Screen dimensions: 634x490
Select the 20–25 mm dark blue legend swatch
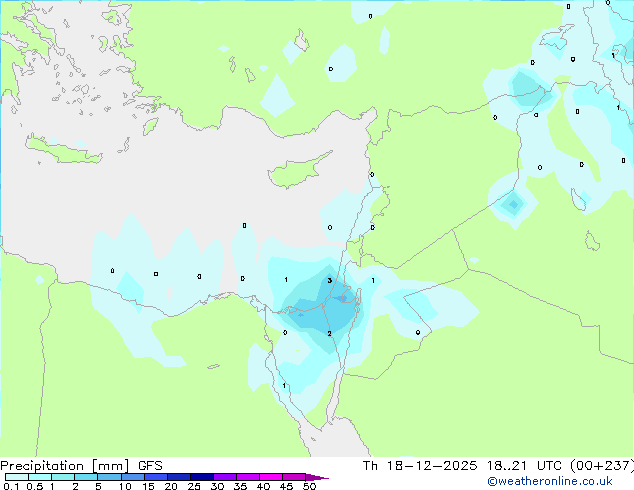[x=179, y=477]
